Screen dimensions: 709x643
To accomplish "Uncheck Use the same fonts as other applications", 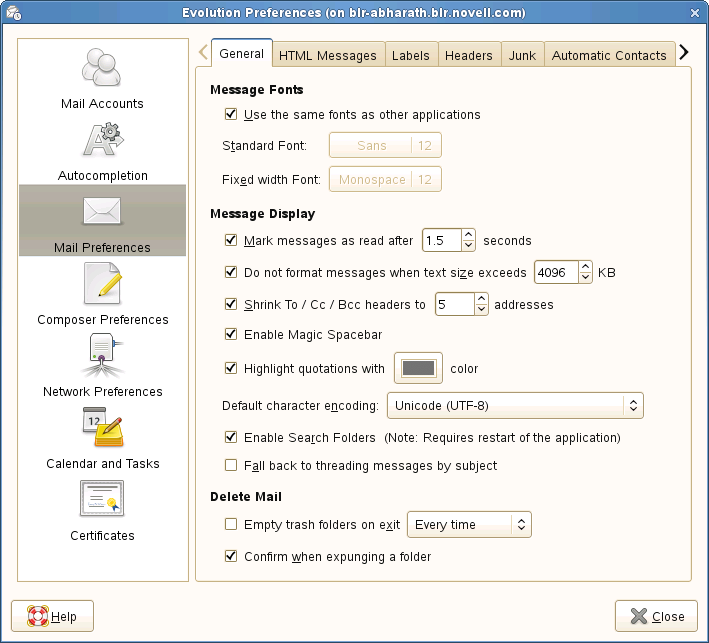I will click(232, 115).
